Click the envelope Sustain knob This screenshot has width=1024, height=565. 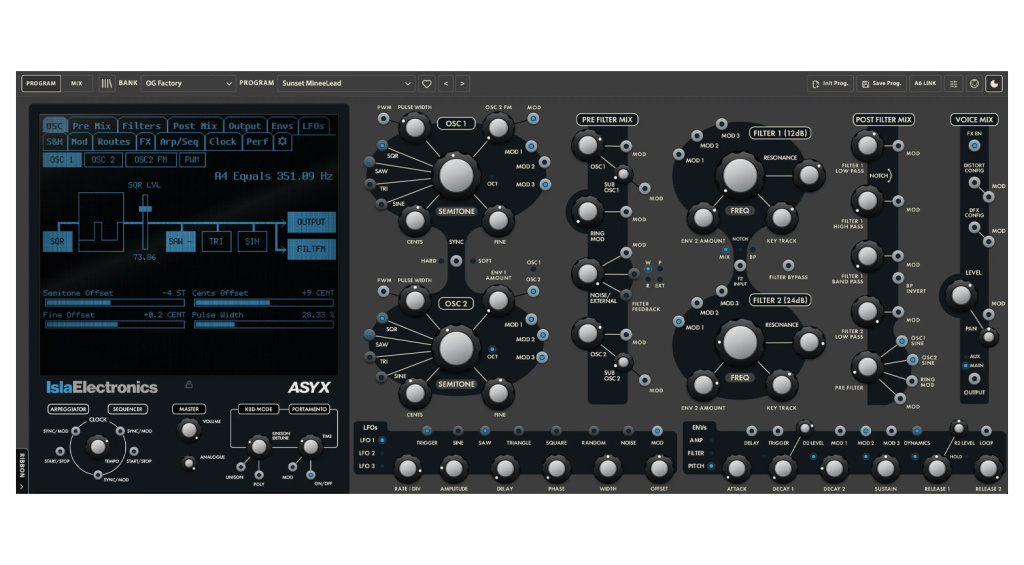[885, 468]
